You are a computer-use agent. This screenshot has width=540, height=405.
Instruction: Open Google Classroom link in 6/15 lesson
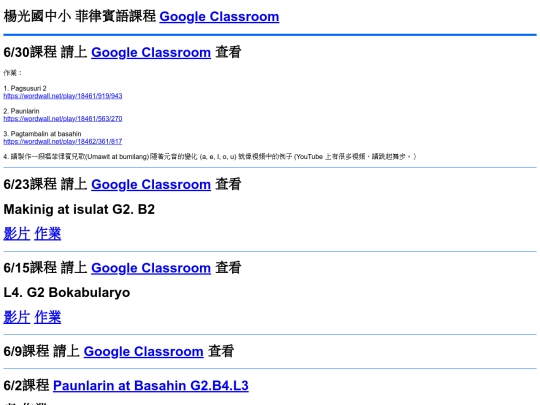(x=151, y=268)
